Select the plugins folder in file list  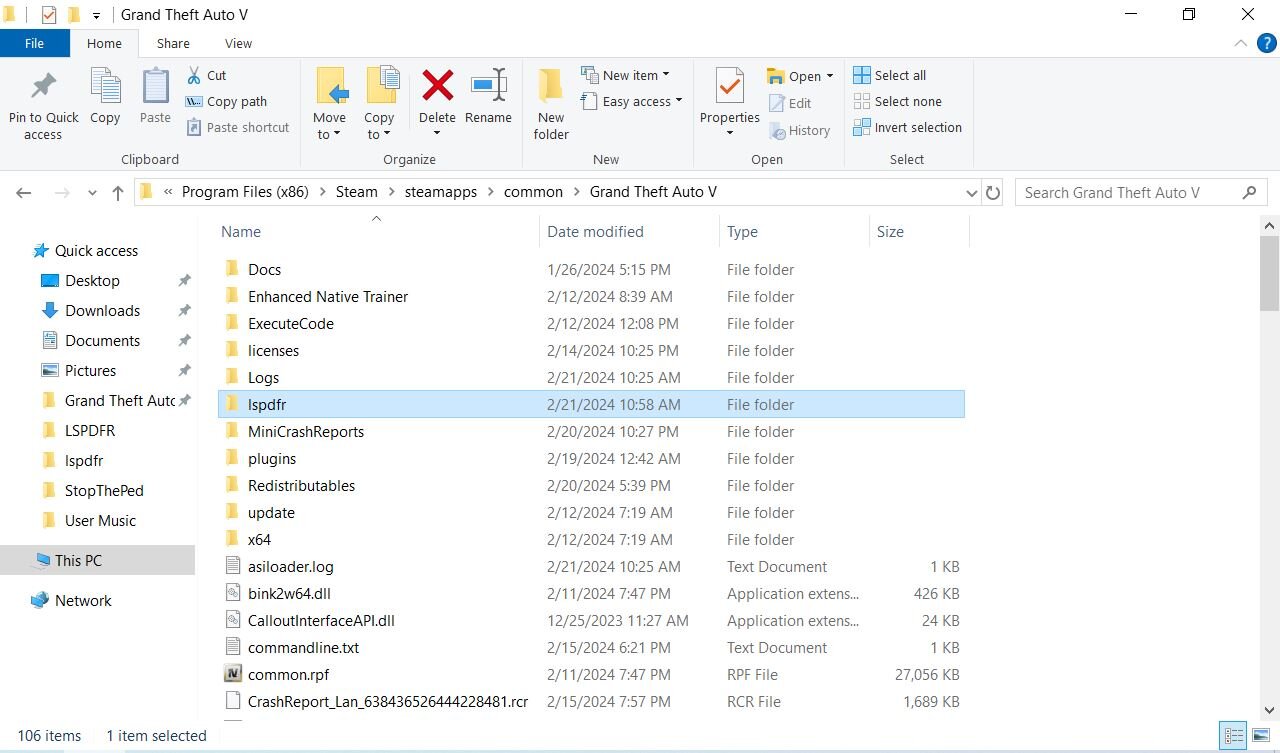pyautogui.click(x=272, y=459)
